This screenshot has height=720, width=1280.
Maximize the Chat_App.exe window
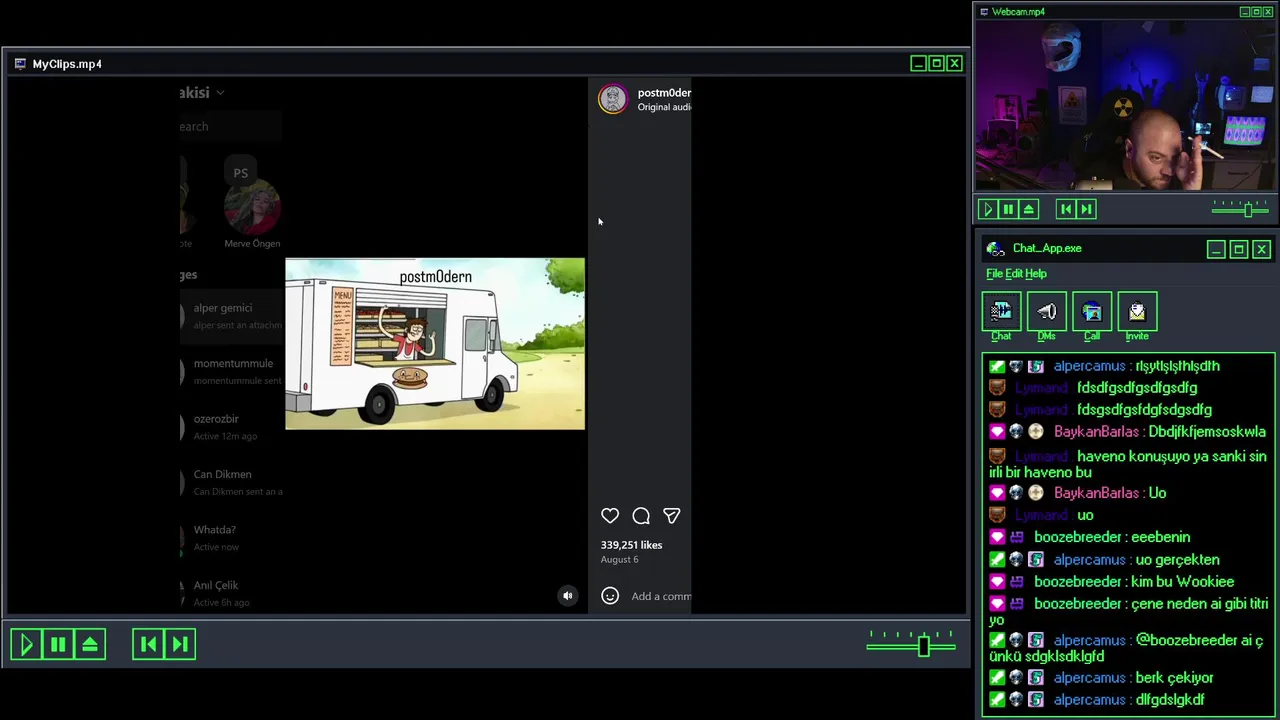click(1239, 249)
